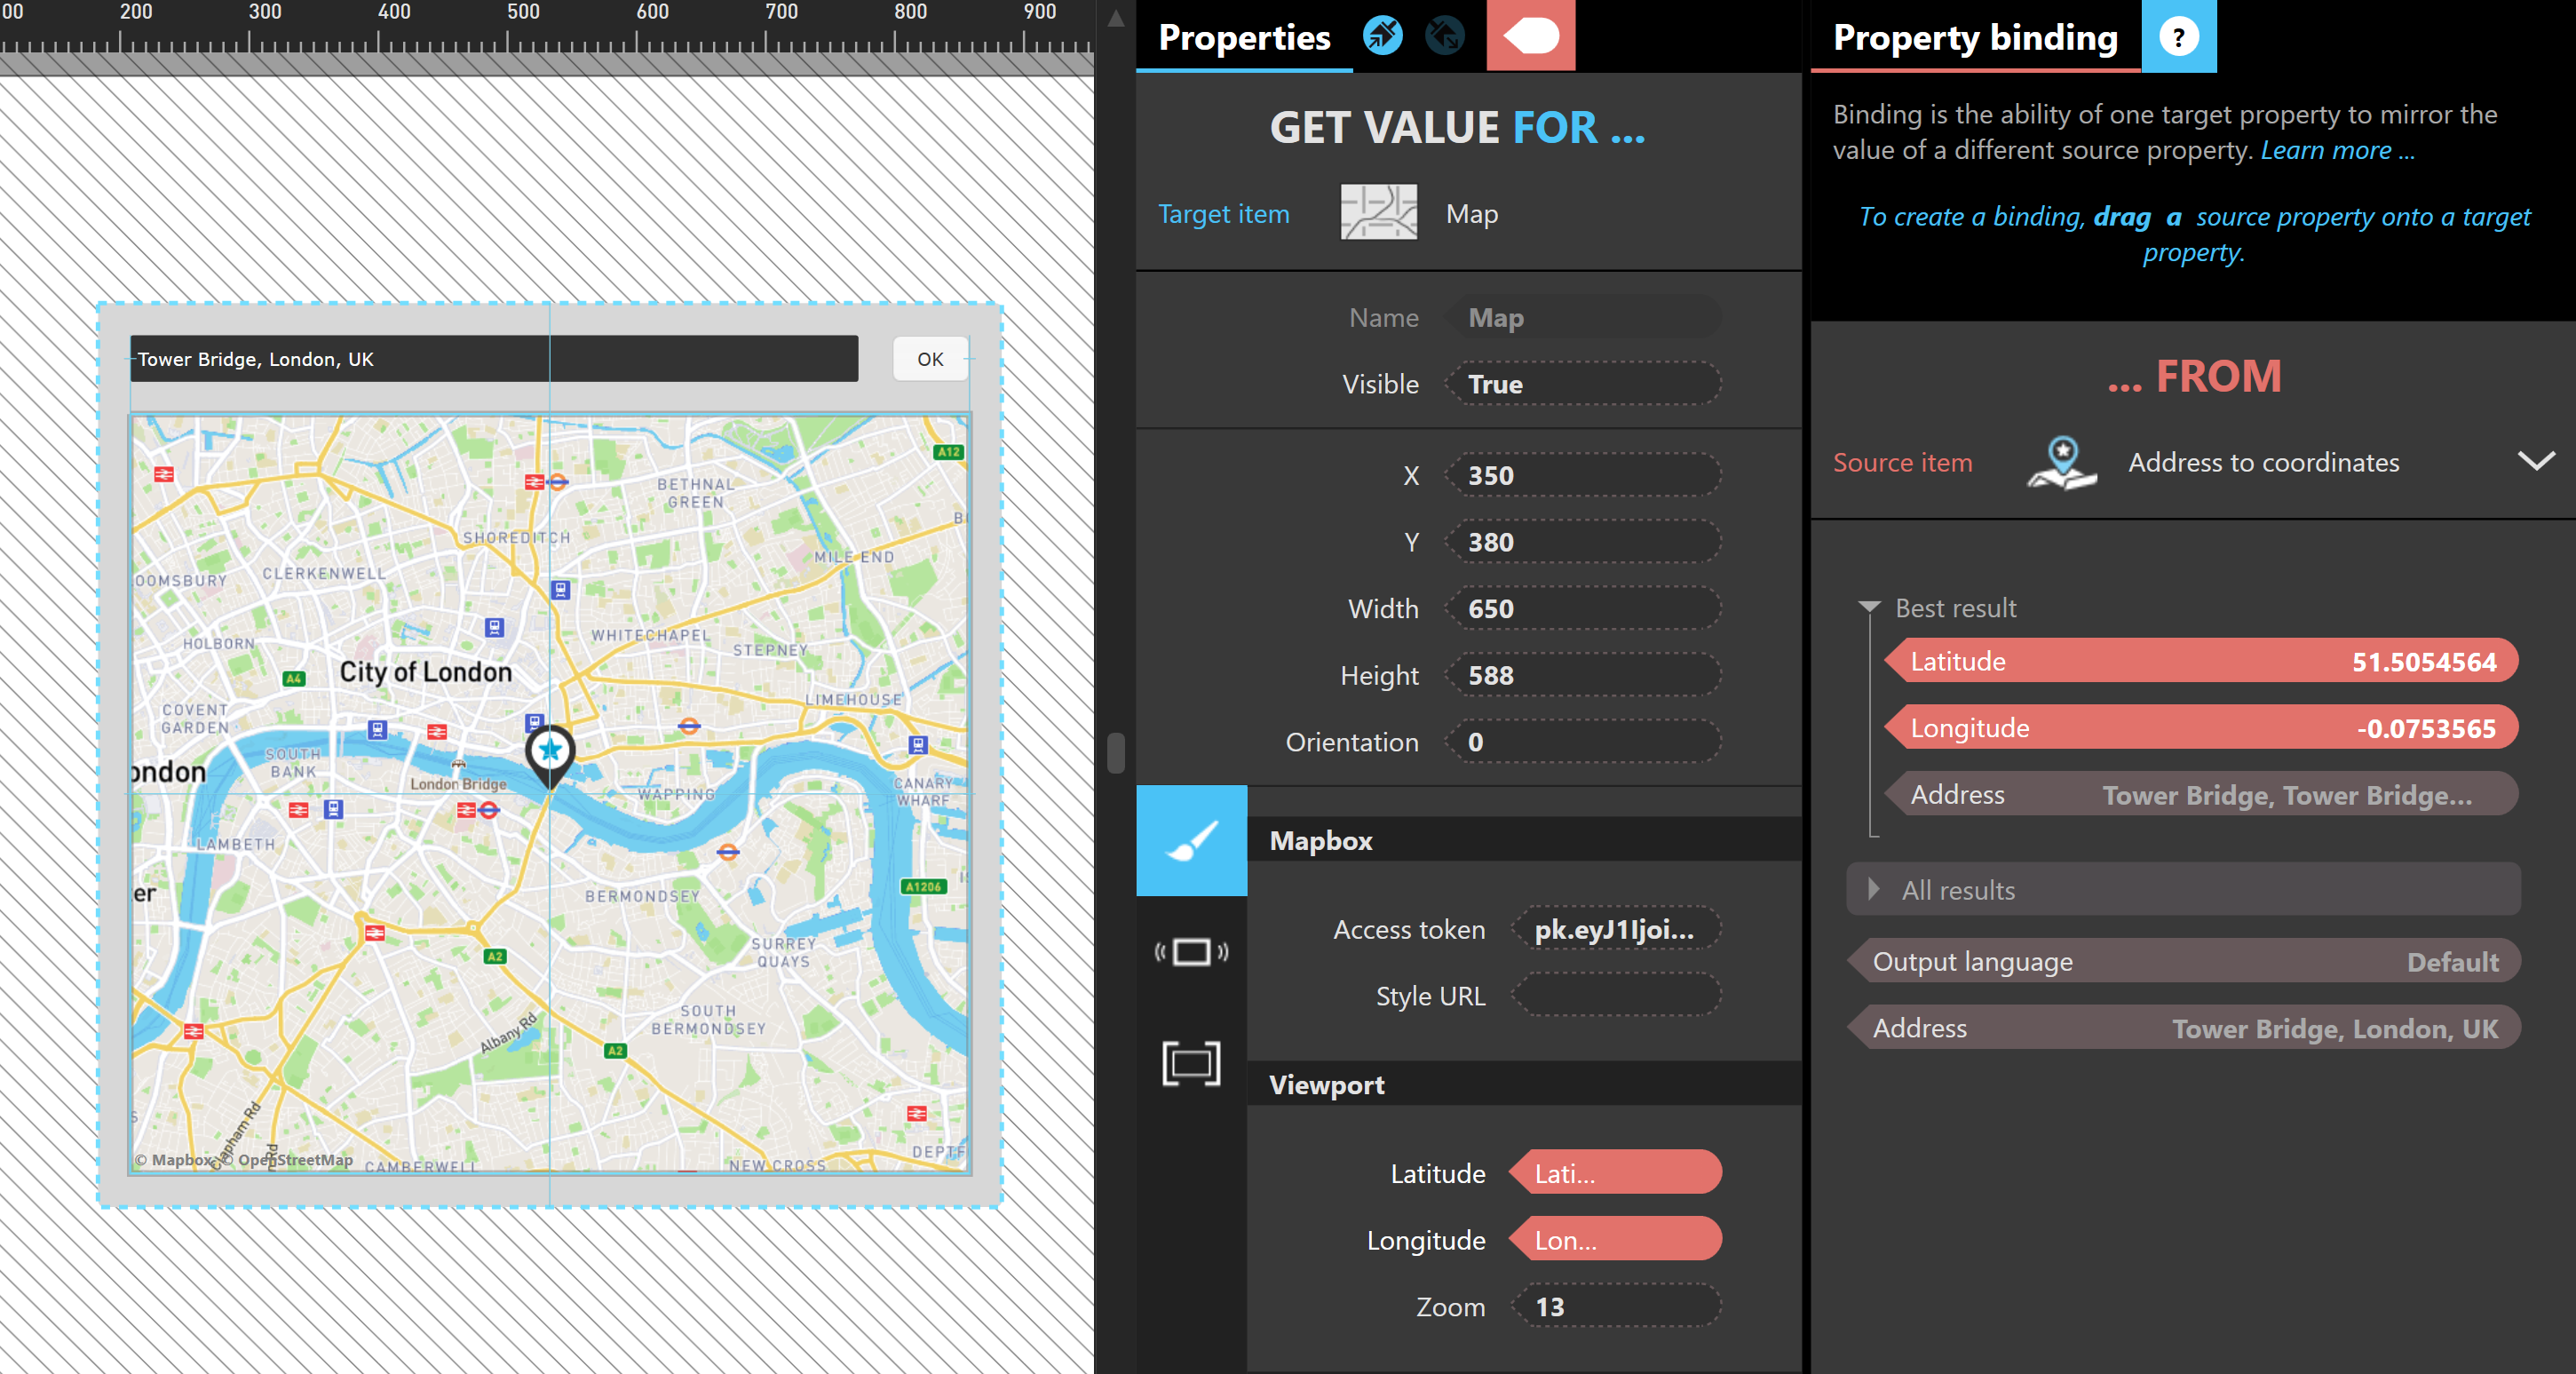This screenshot has height=1374, width=2576.
Task: Switch to the Property binding tab
Action: [1974, 38]
